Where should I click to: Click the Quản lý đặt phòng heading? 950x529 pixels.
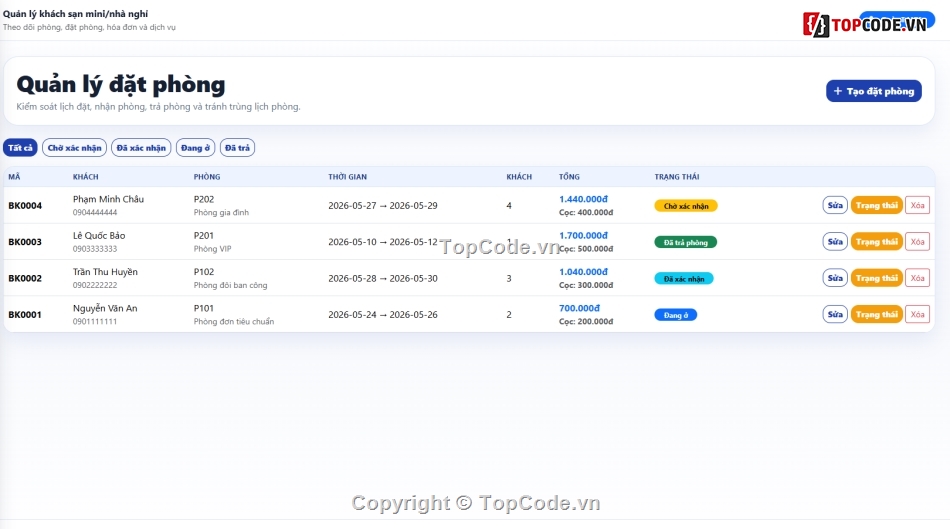point(121,85)
